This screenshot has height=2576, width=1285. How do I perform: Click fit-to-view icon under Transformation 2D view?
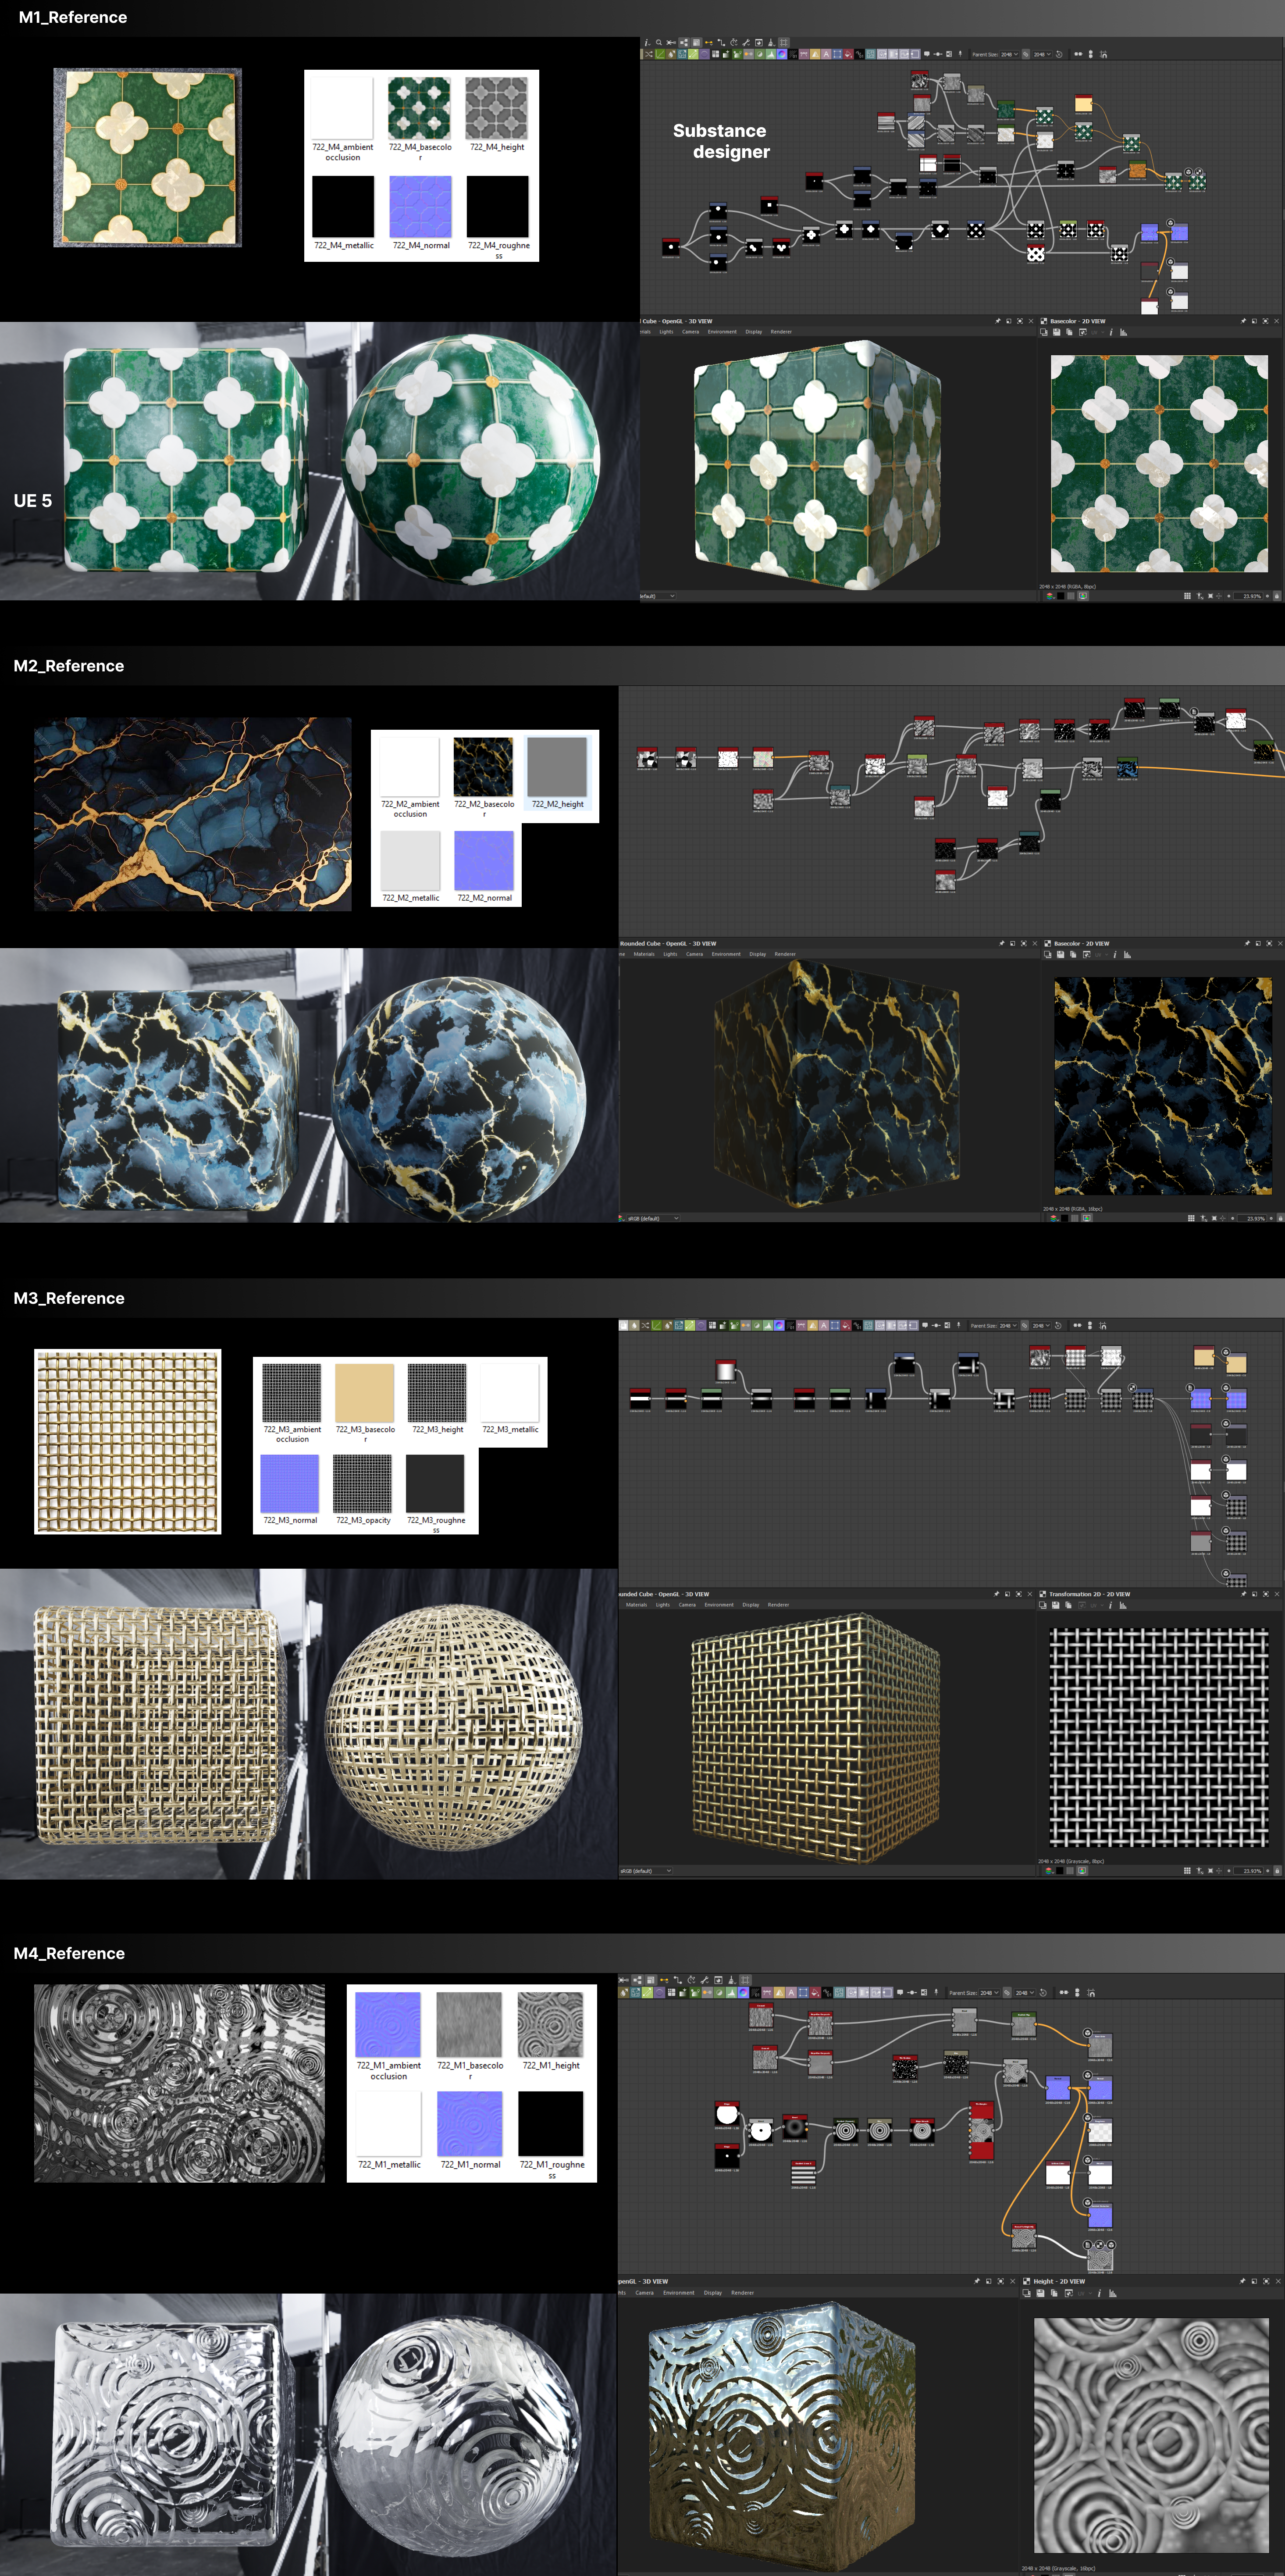1210,1871
